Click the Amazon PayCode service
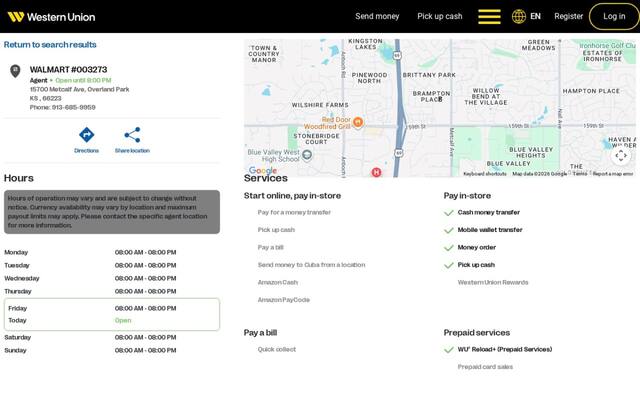This screenshot has height=400, width=640. 284,300
